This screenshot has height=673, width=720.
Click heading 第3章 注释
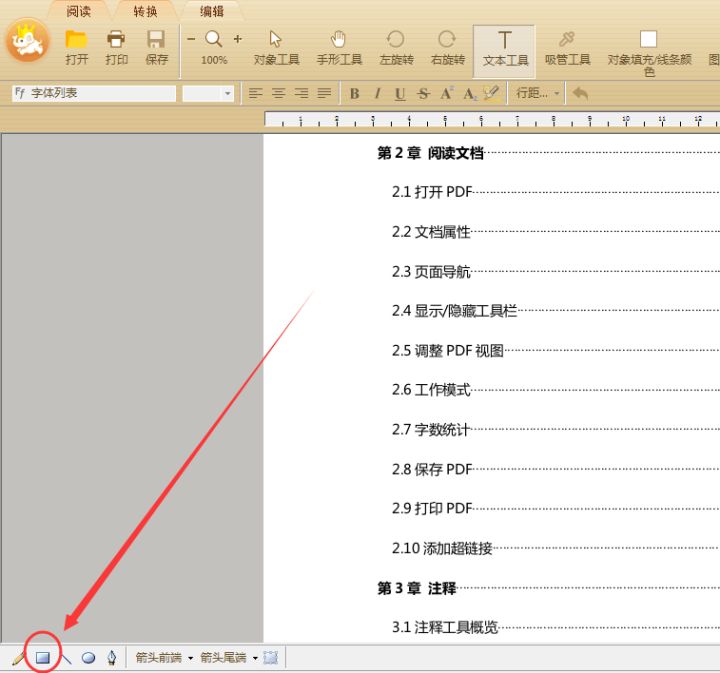pyautogui.click(x=416, y=588)
